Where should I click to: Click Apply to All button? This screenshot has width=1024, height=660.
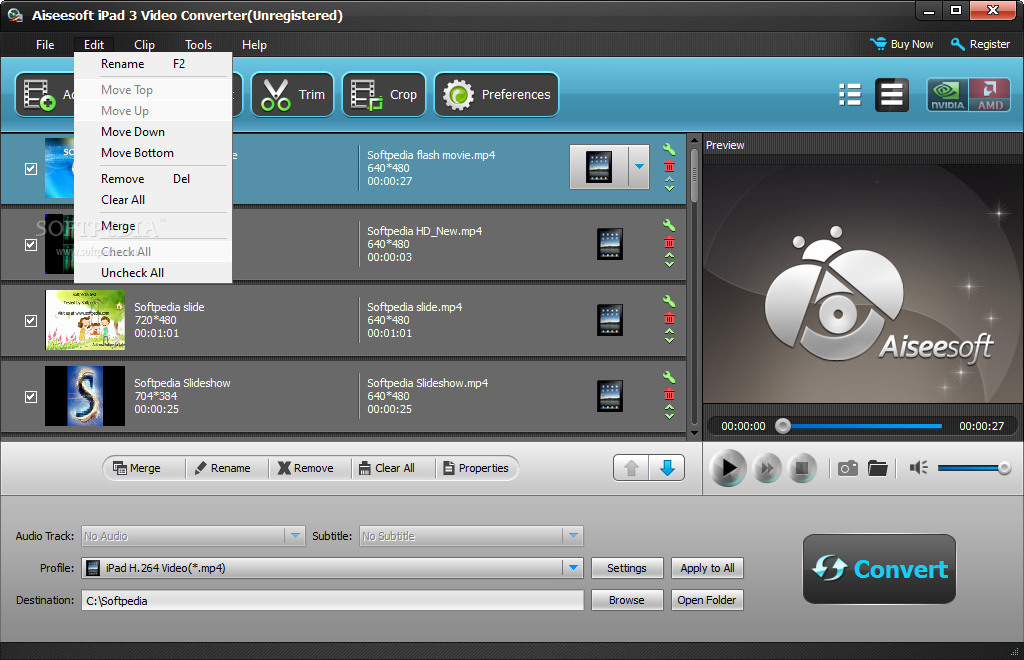707,568
